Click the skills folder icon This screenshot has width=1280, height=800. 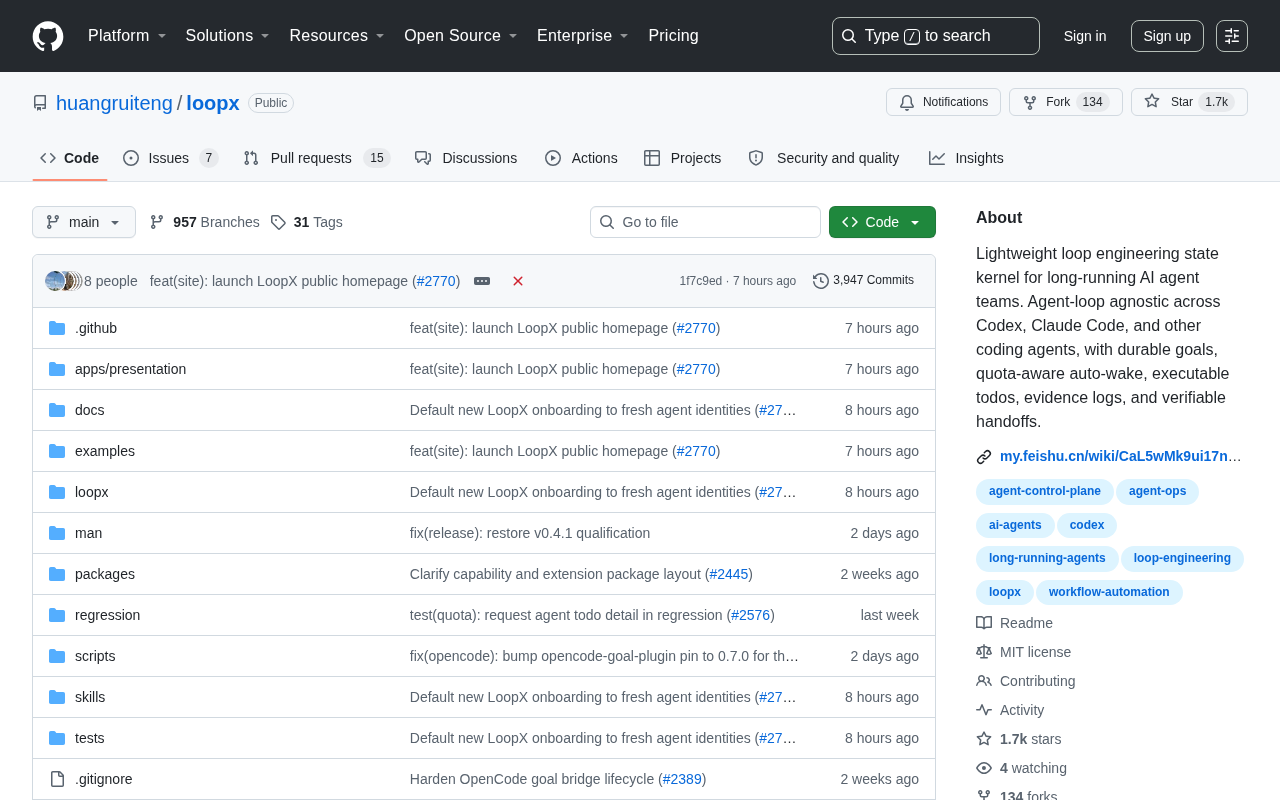pos(57,697)
